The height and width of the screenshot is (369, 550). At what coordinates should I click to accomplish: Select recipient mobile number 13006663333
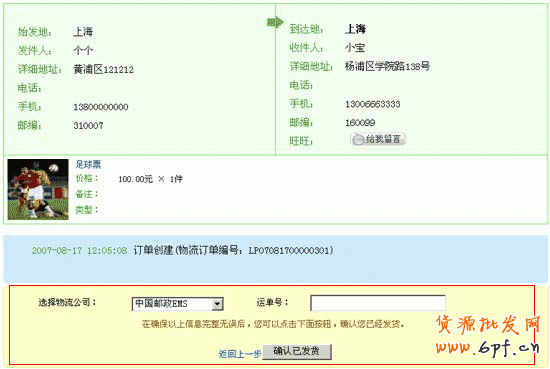[373, 104]
